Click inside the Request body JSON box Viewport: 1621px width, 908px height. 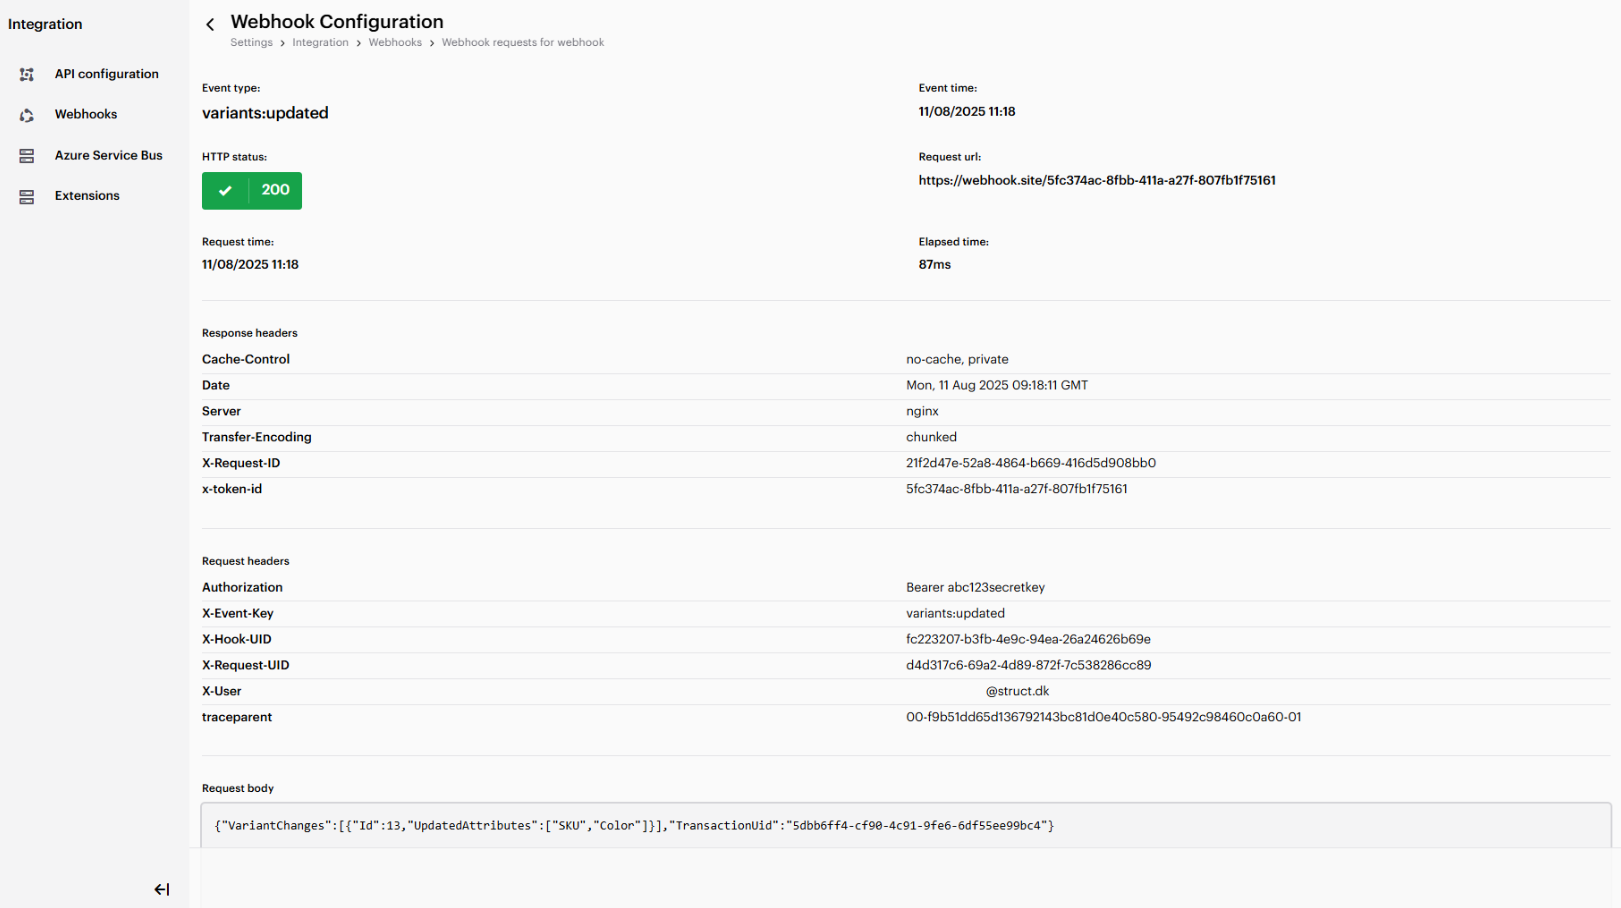pyautogui.click(x=900, y=826)
